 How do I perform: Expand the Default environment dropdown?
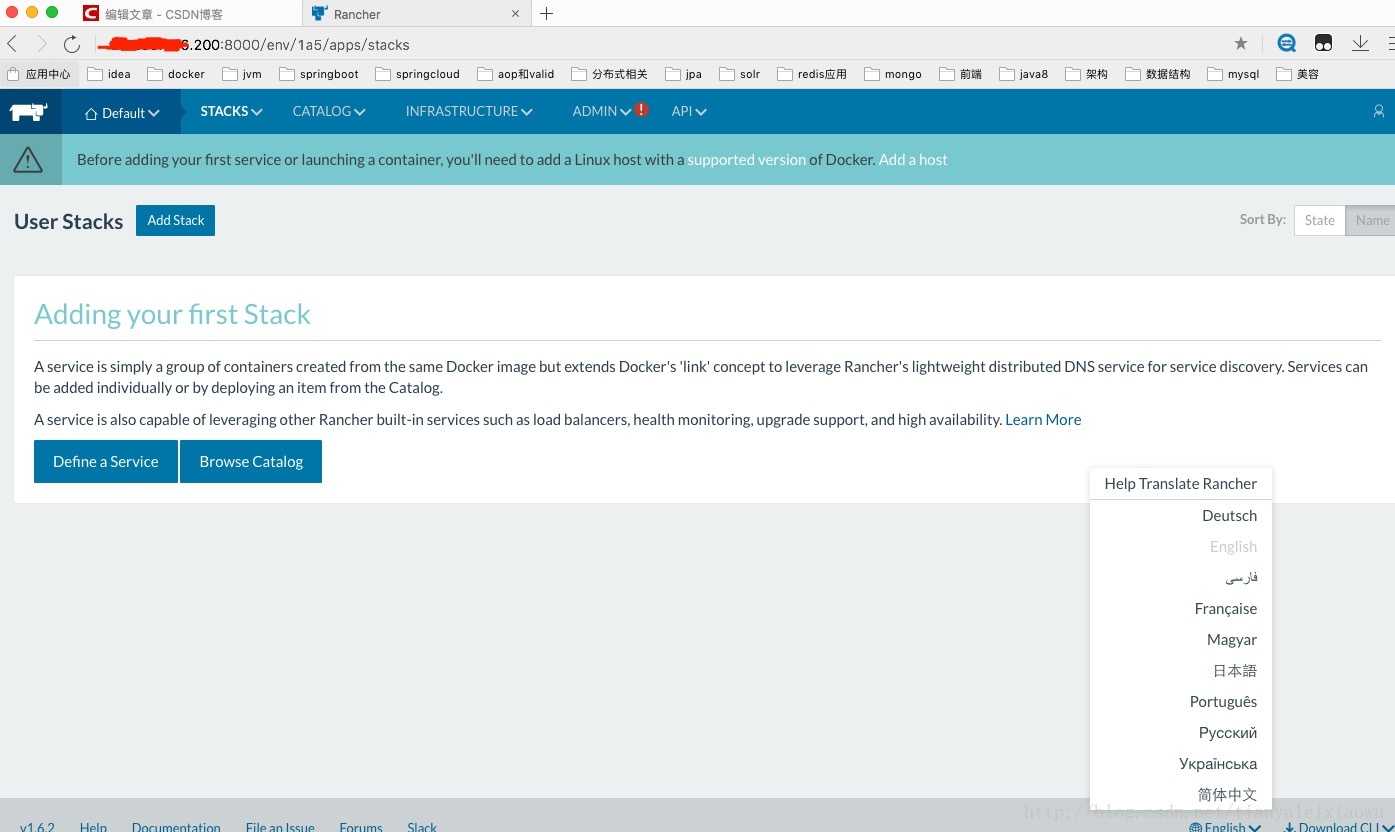[121, 112]
